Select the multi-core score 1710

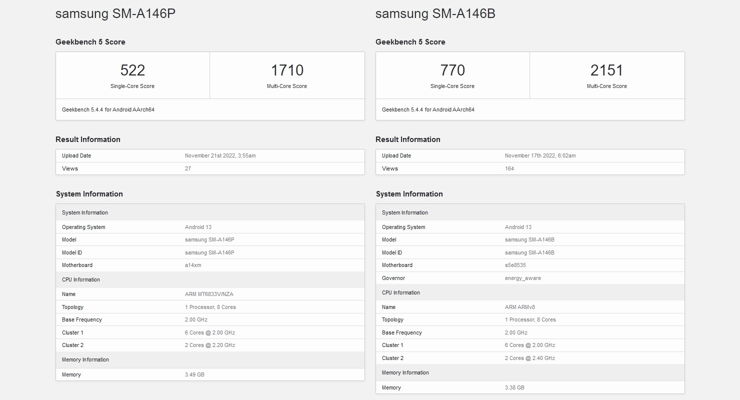pos(287,70)
